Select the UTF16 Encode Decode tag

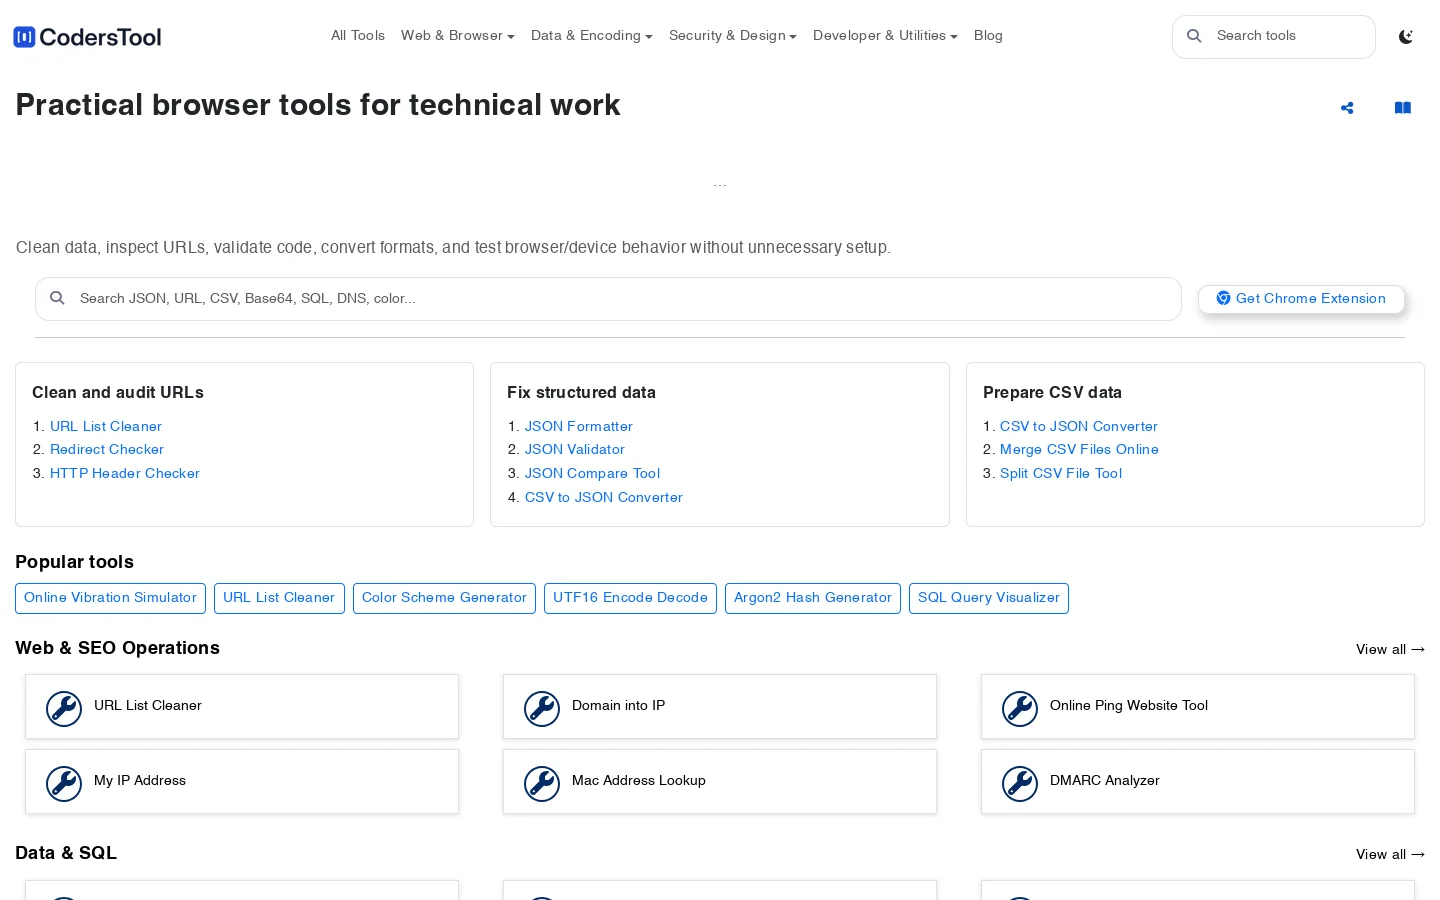pos(630,598)
